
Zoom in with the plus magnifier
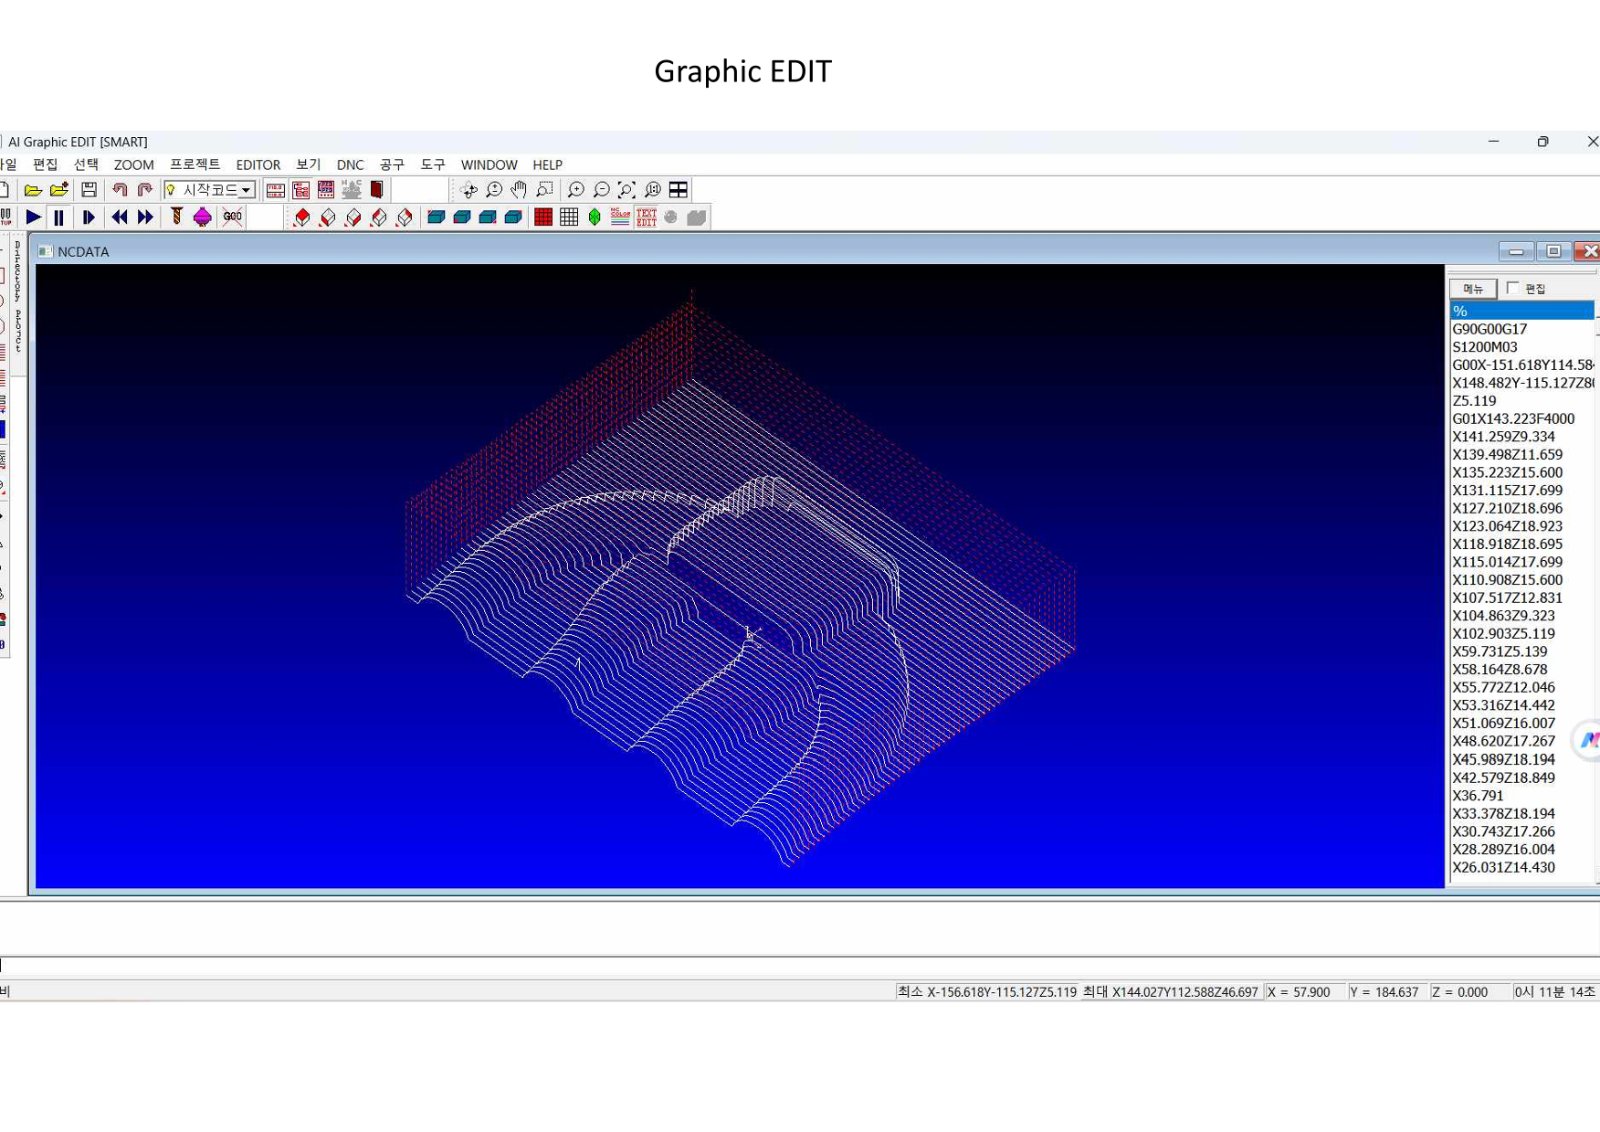pyautogui.click(x=575, y=190)
